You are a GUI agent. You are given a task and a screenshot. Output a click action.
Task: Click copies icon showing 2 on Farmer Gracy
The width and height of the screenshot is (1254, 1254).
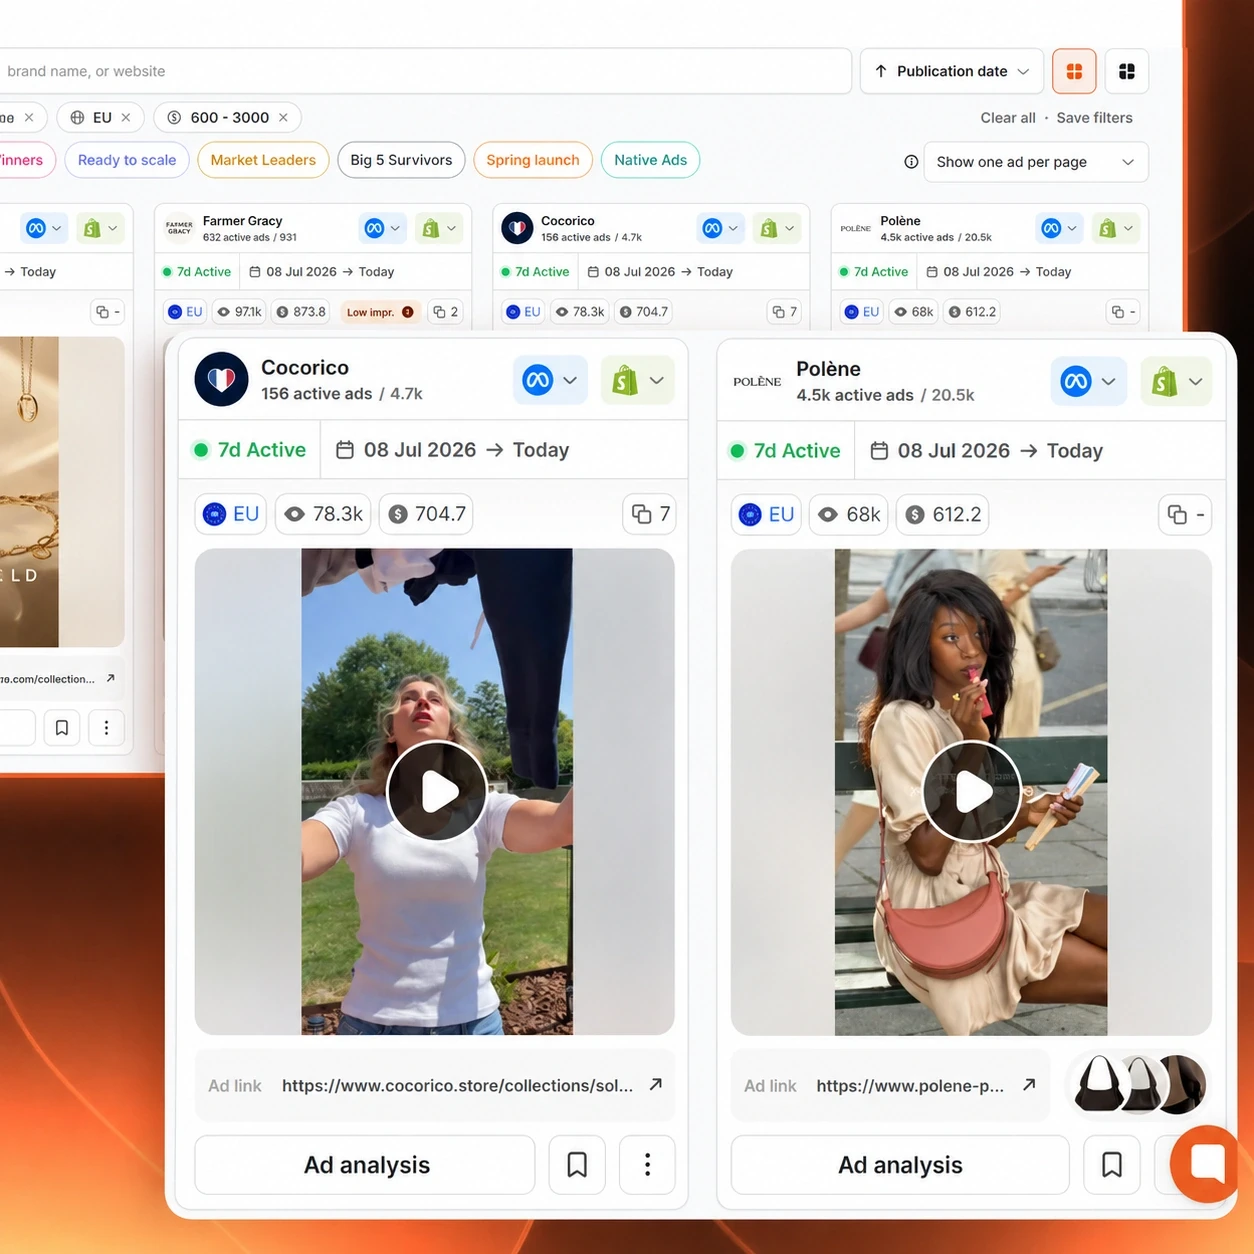tap(446, 312)
